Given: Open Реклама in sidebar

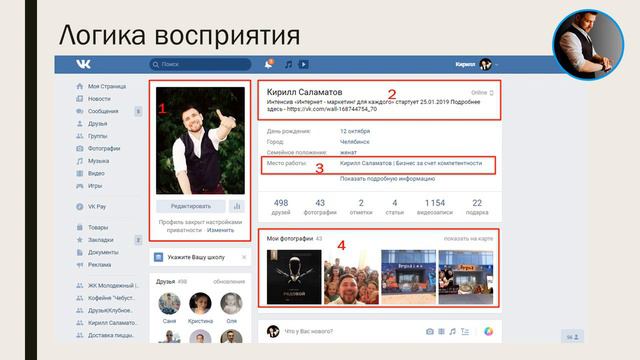Looking at the screenshot, I should click(93, 265).
